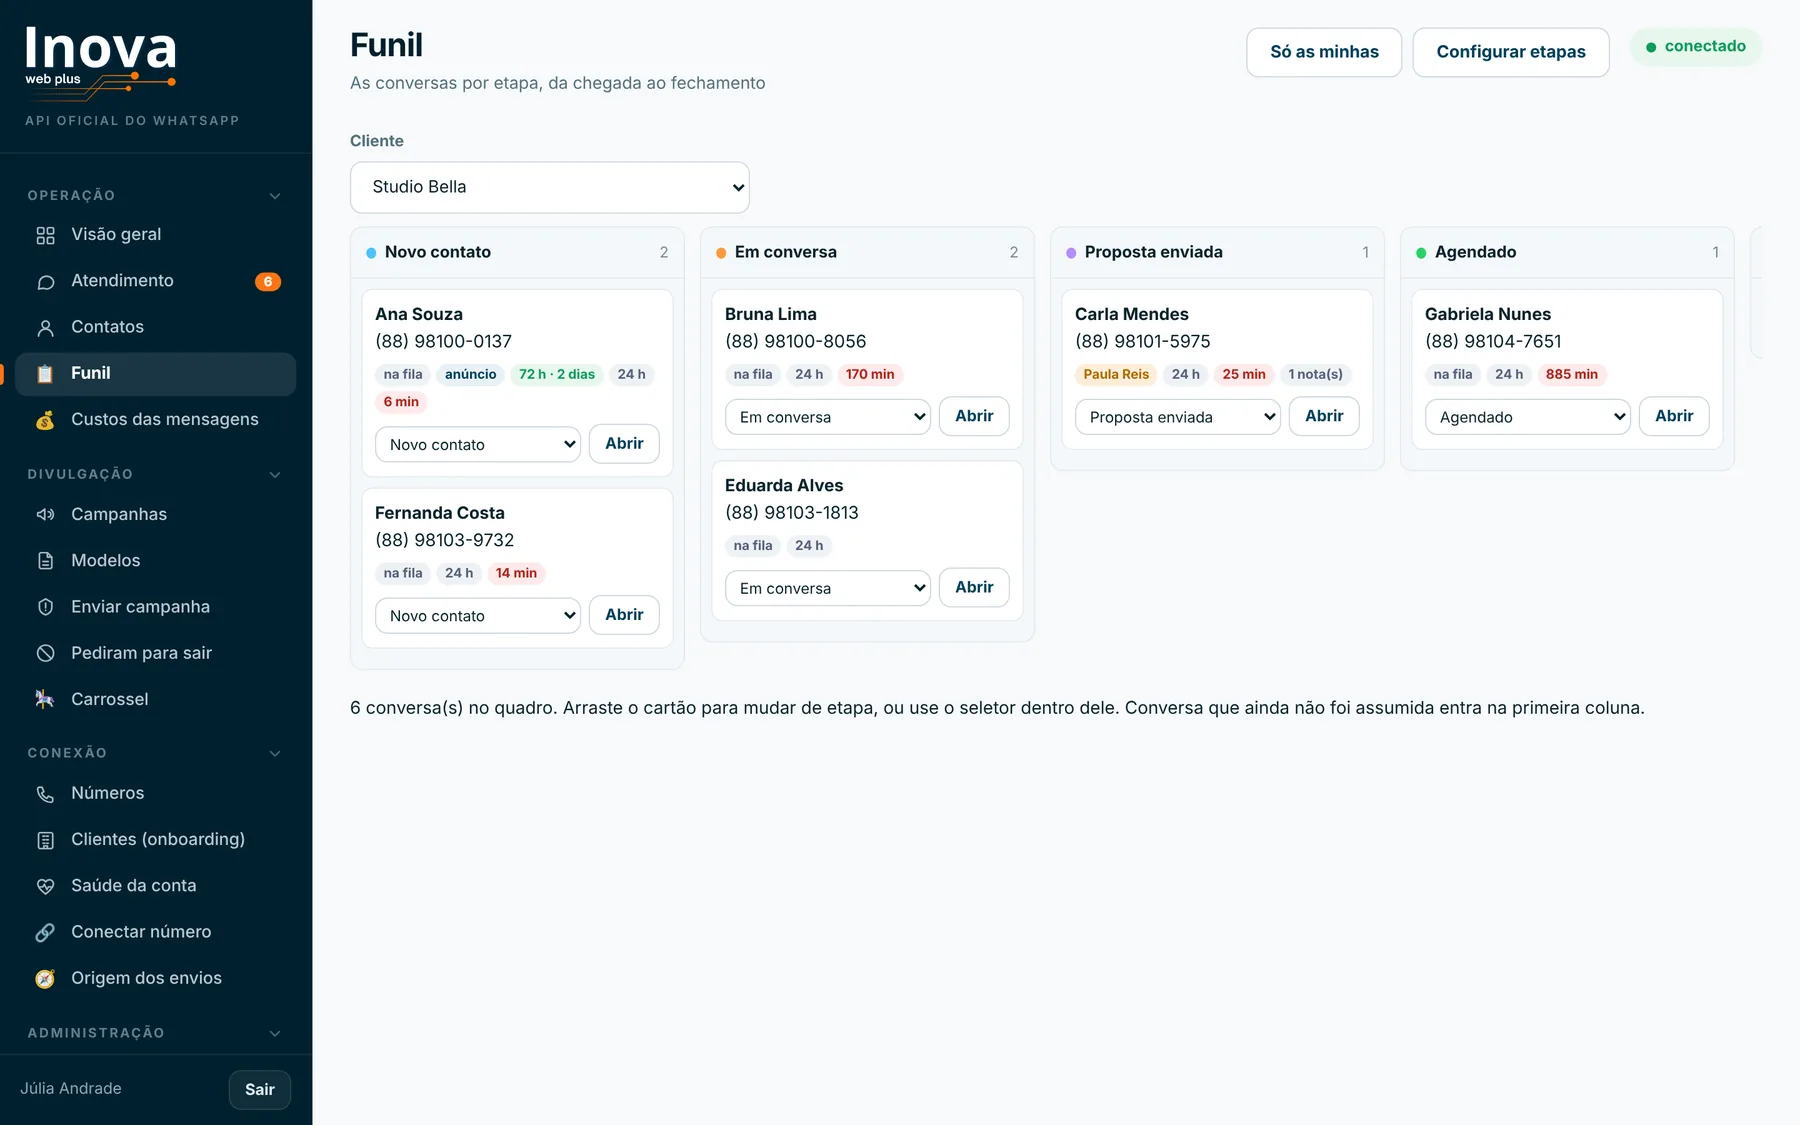Open Carla Mendes's Proposta enviada selector
Screen dimensions: 1800x1125
coord(1178,417)
